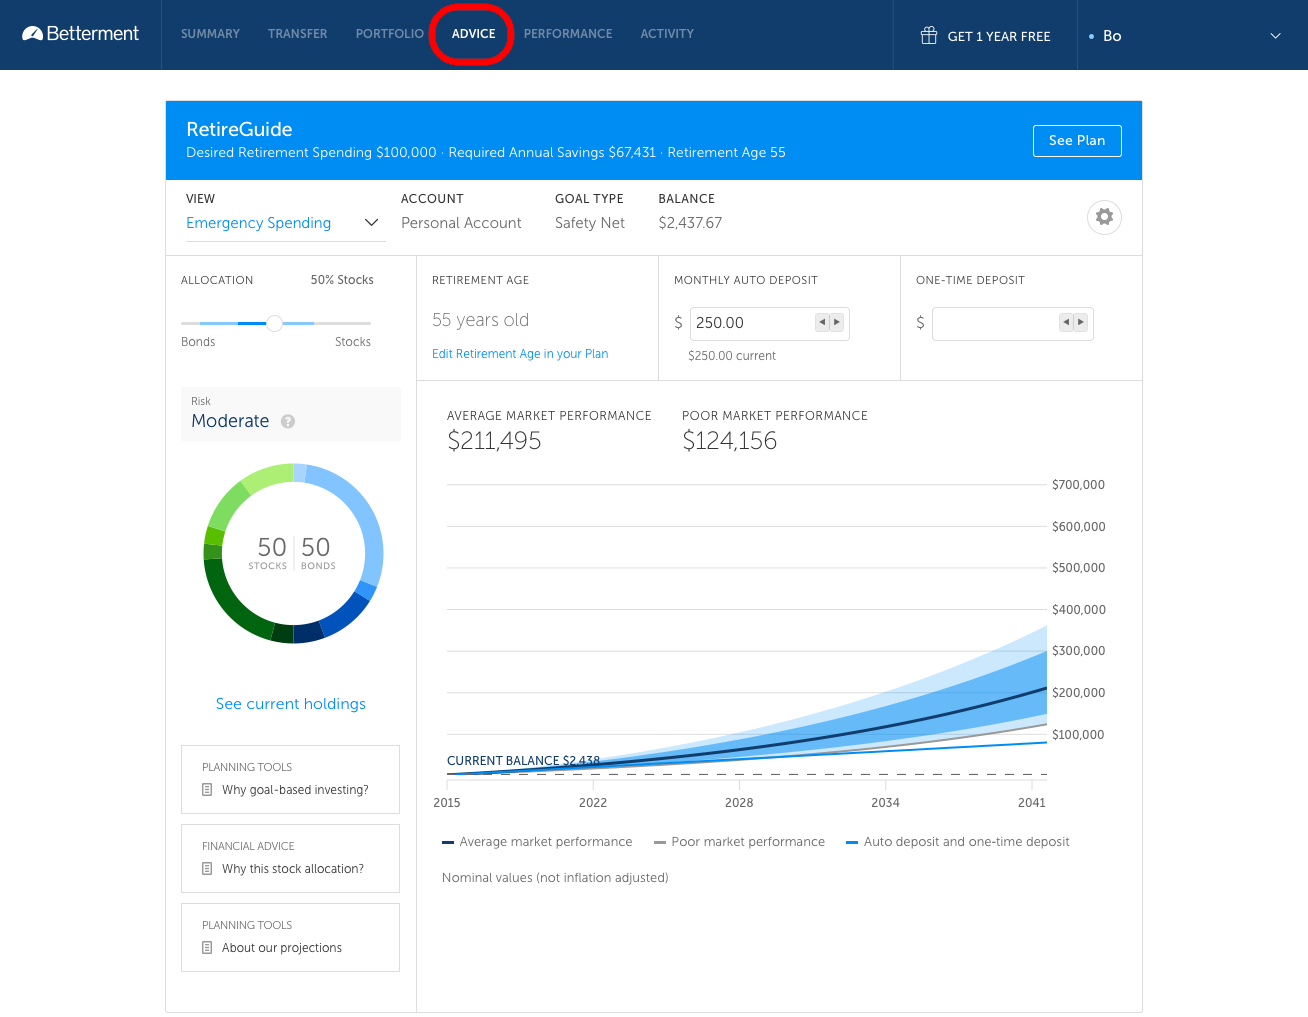Image resolution: width=1308 pixels, height=1017 pixels.
Task: Open About our projections article
Action: click(x=282, y=948)
